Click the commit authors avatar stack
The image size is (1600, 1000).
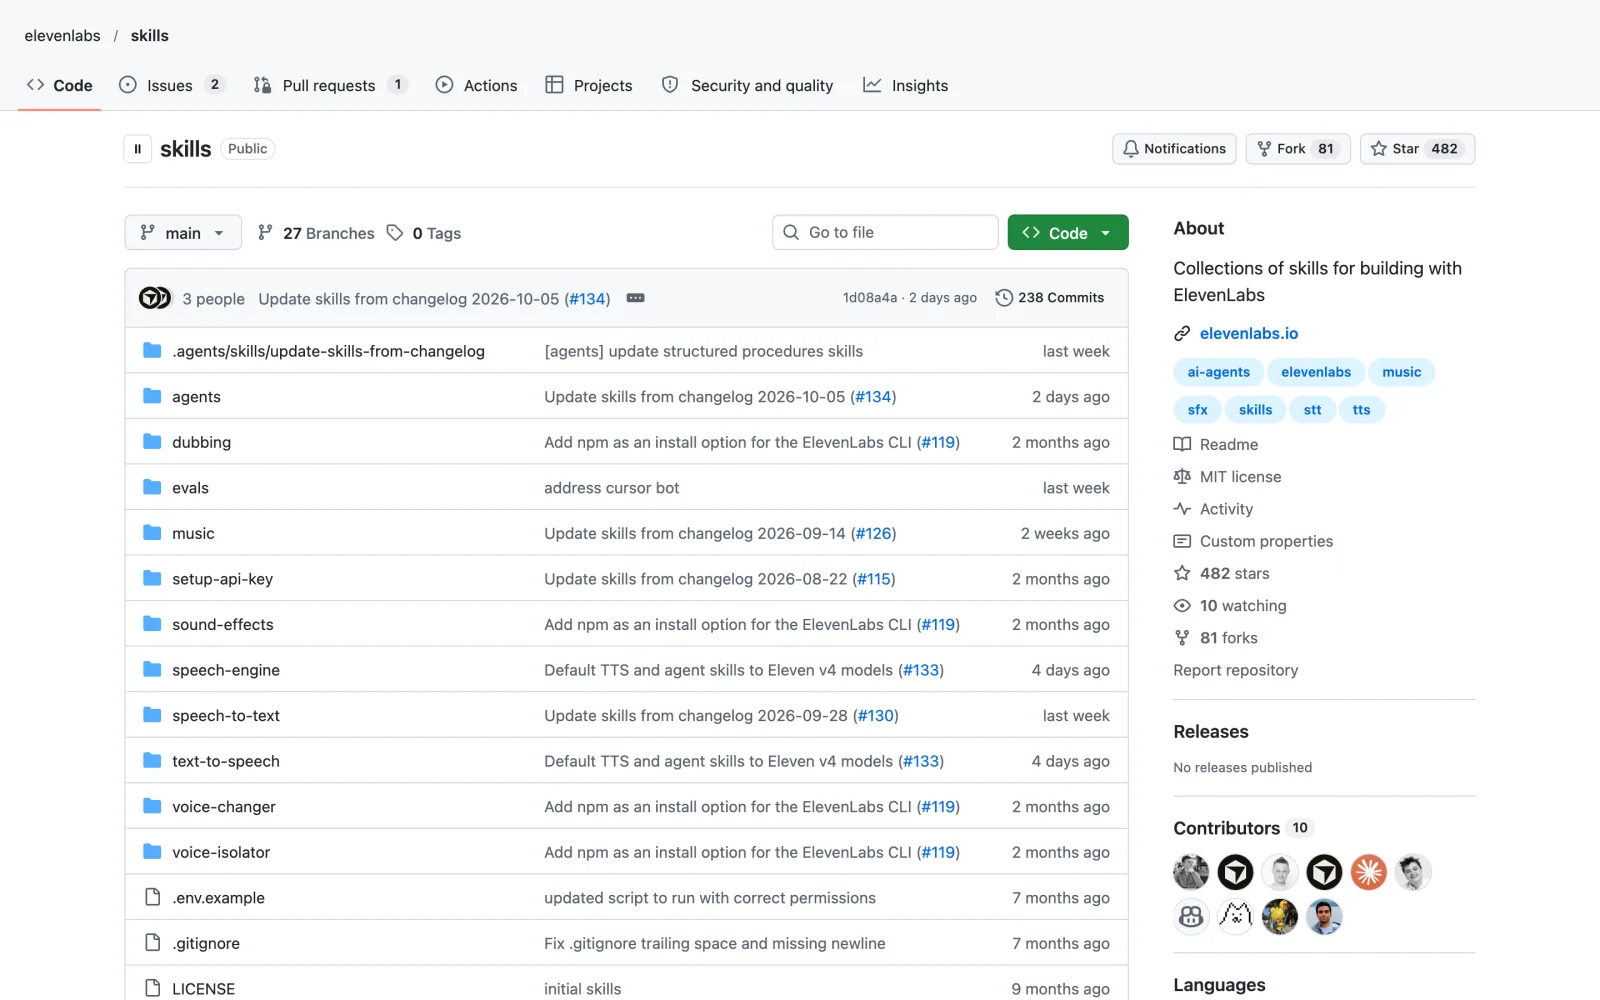coord(155,298)
